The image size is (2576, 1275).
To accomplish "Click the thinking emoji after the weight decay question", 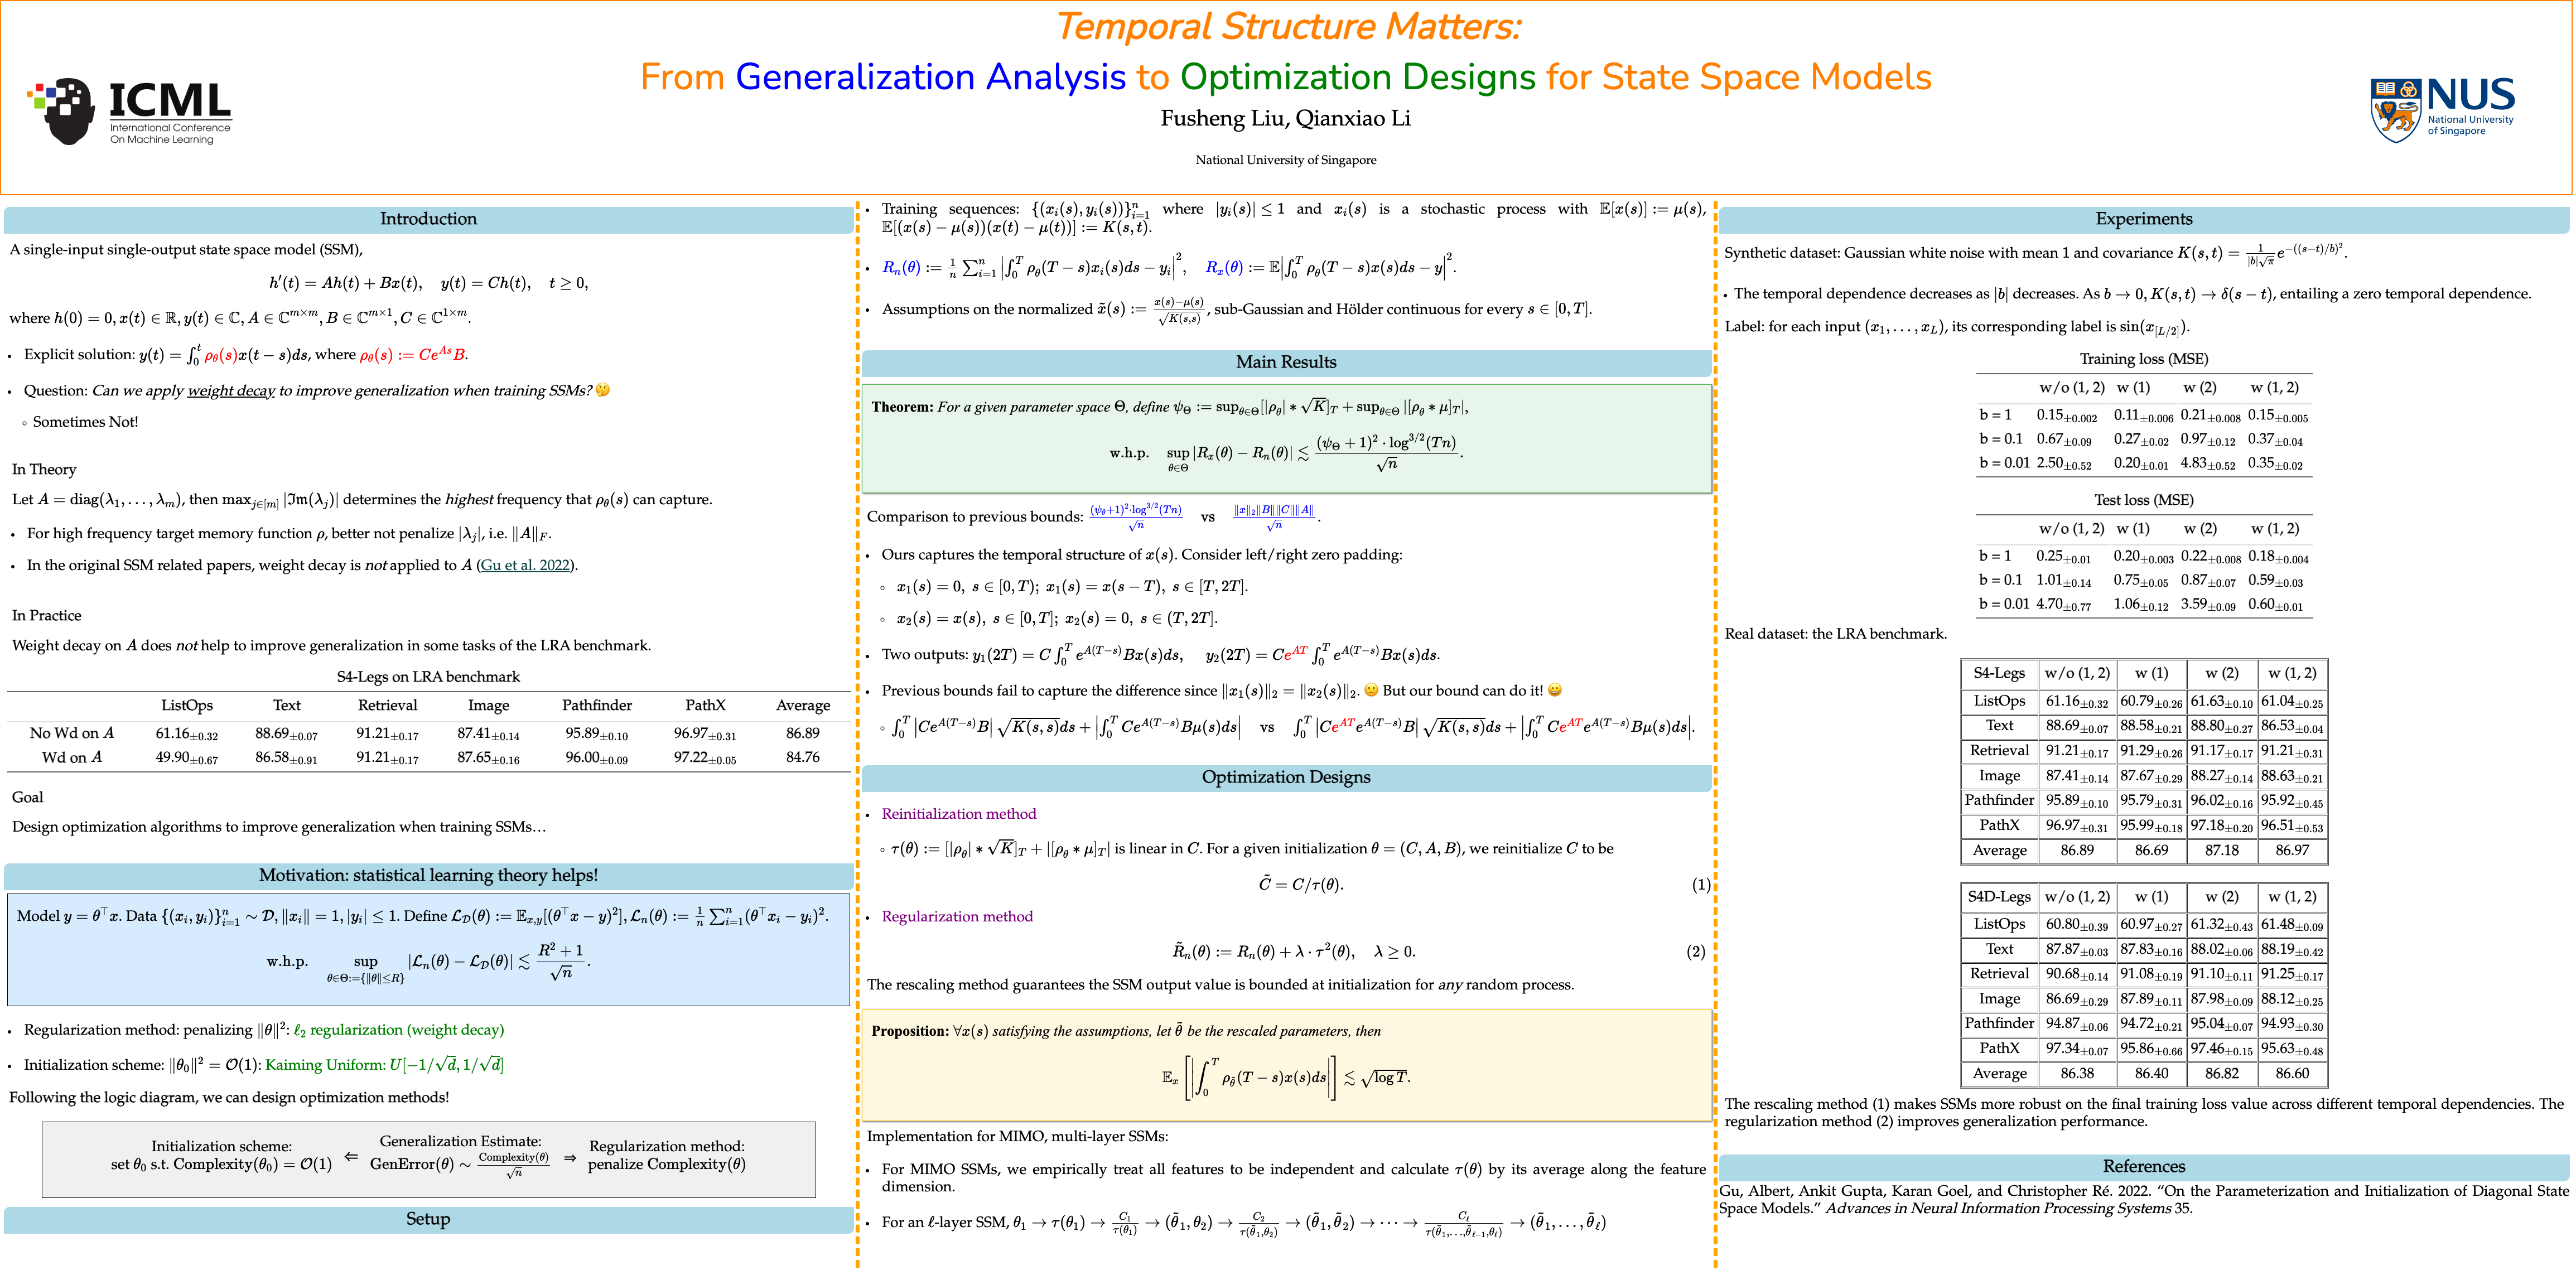I will point(603,390).
